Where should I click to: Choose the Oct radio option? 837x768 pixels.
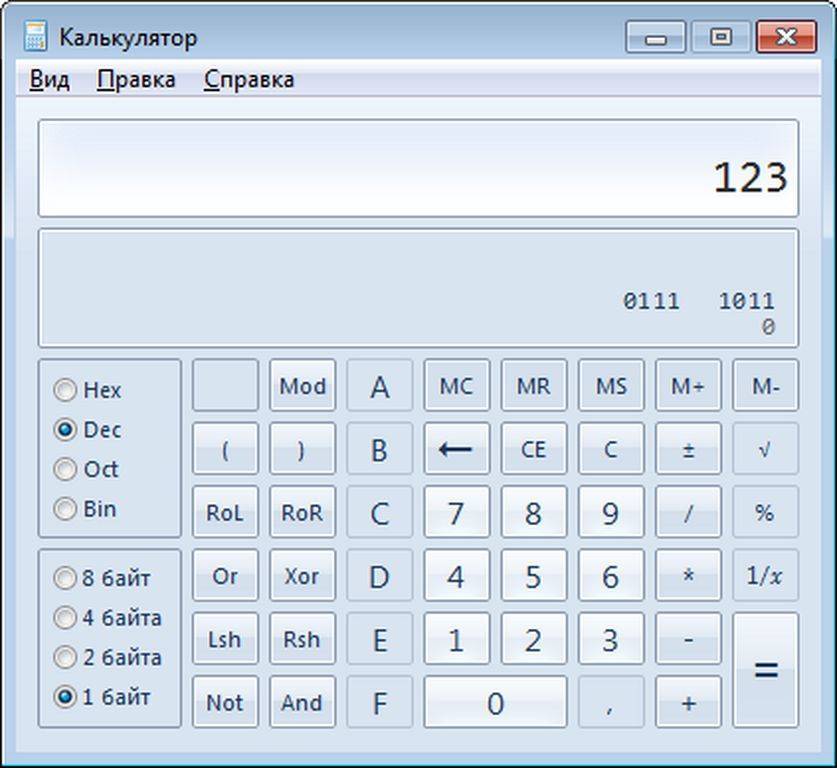coord(66,469)
